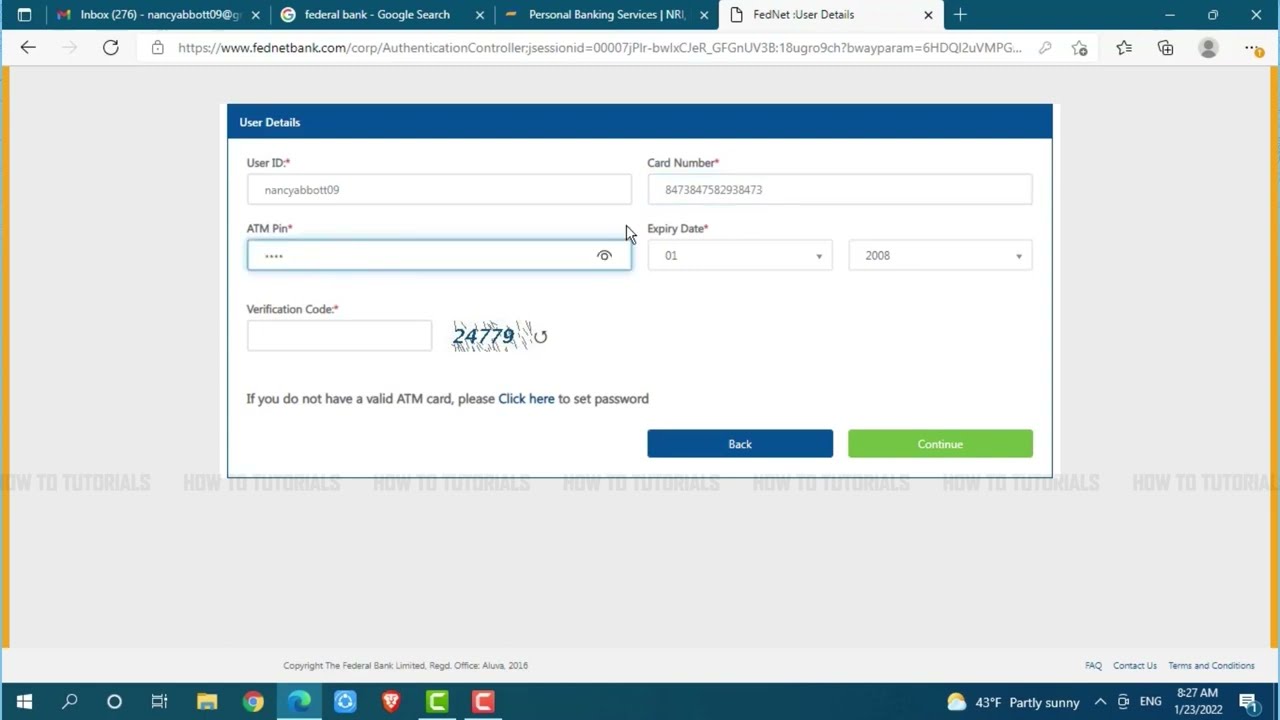
Task: Open Terms and Conditions link
Action: click(1211, 666)
